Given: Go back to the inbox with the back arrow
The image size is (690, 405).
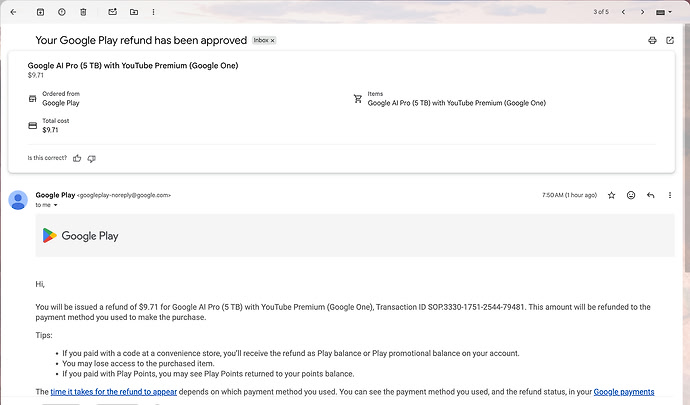Looking at the screenshot, I should point(13,12).
